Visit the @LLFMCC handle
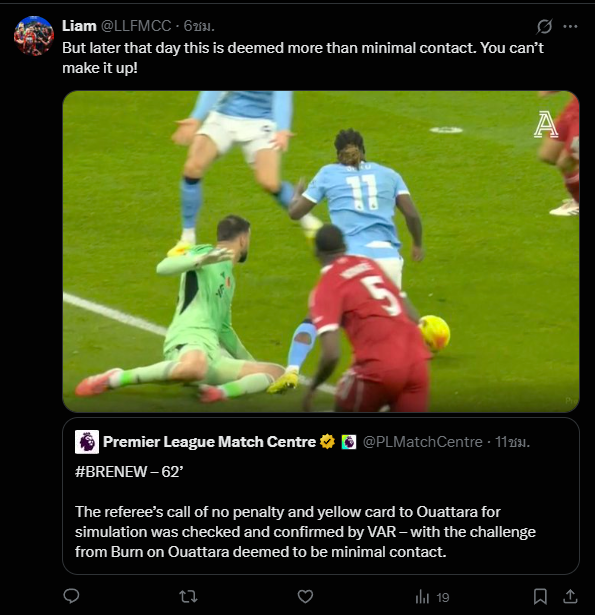 (x=136, y=26)
